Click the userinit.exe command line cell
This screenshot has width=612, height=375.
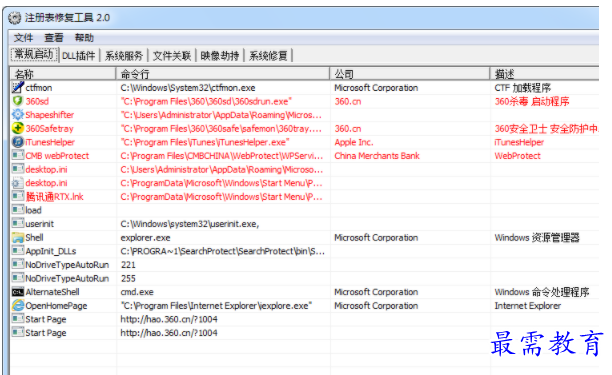click(190, 224)
